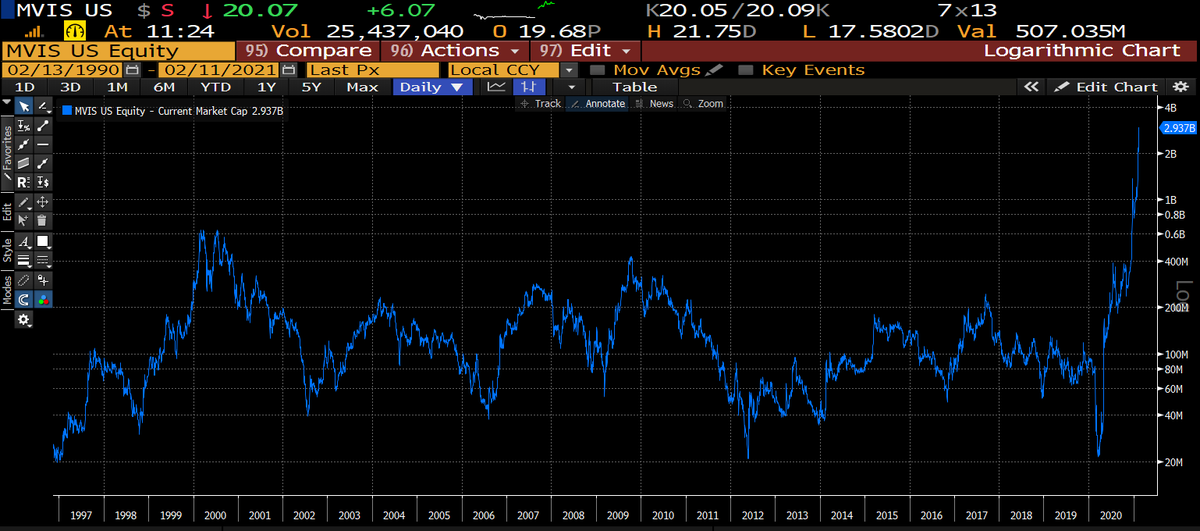The image size is (1200, 531).
Task: Open the end date calendar picker
Action: coord(289,70)
